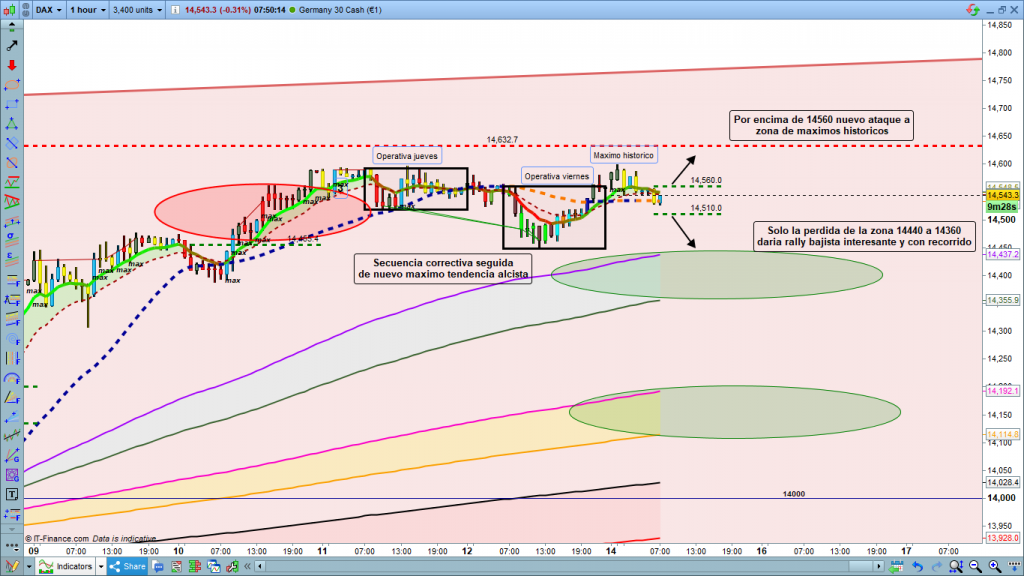Open the Indicators dropdown arrow
This screenshot has width=1024, height=576.
pos(103,566)
